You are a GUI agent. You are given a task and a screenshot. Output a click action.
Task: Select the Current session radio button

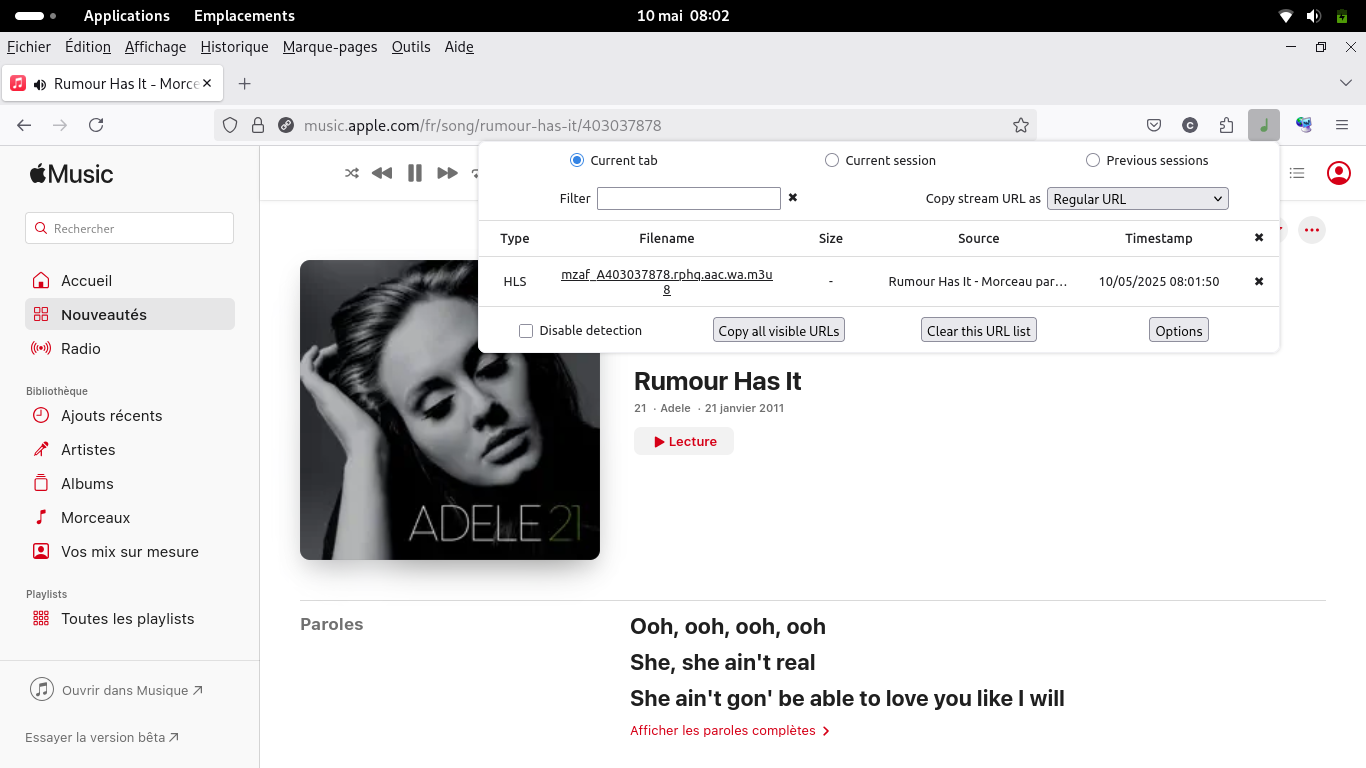tap(832, 160)
